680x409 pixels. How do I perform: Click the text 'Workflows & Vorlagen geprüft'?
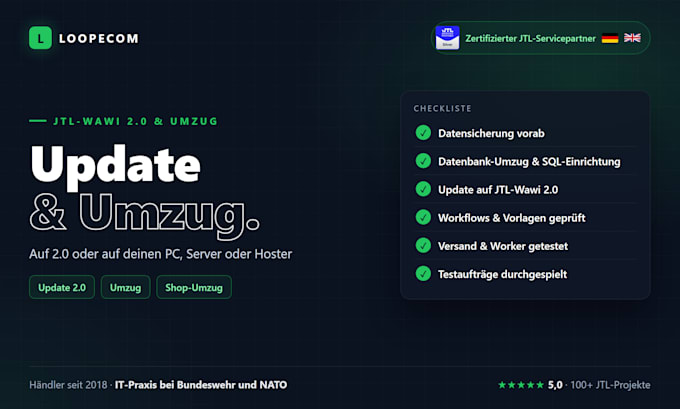click(x=512, y=218)
